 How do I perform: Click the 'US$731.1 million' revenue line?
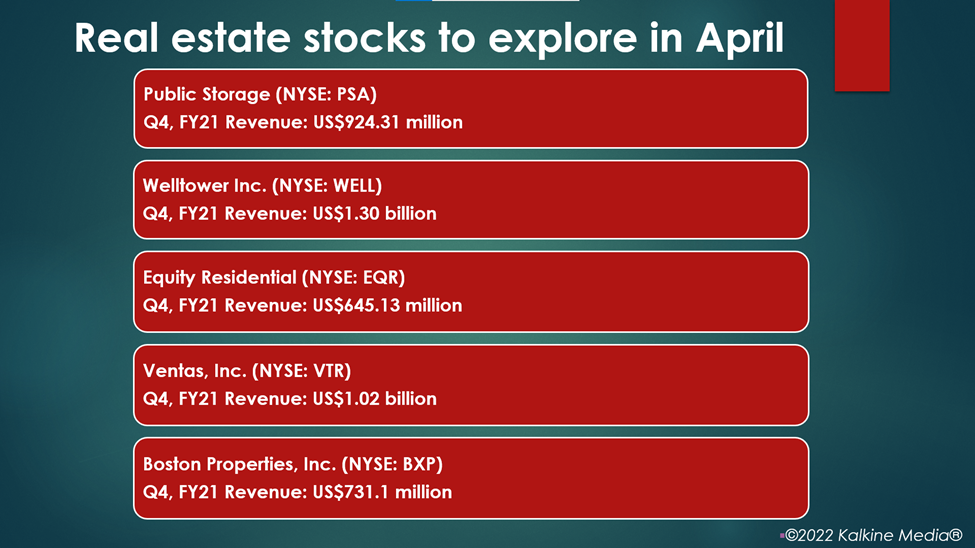point(297,492)
